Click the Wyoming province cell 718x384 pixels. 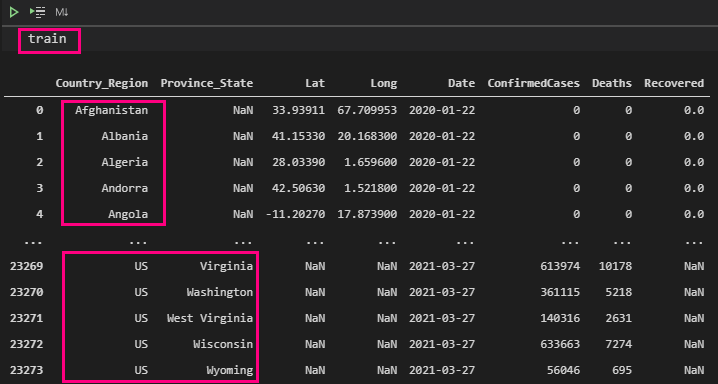click(x=229, y=370)
